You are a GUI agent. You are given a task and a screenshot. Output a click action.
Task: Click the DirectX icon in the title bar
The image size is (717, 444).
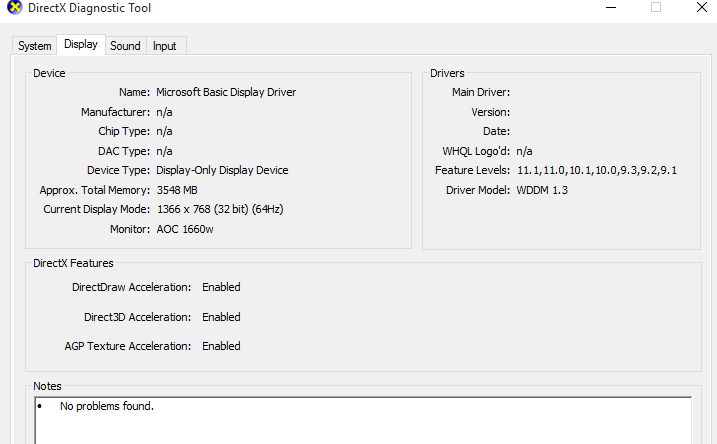(x=13, y=9)
